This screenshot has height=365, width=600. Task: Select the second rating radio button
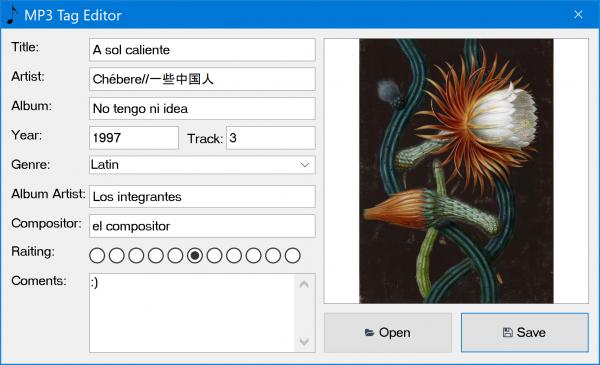click(x=117, y=256)
